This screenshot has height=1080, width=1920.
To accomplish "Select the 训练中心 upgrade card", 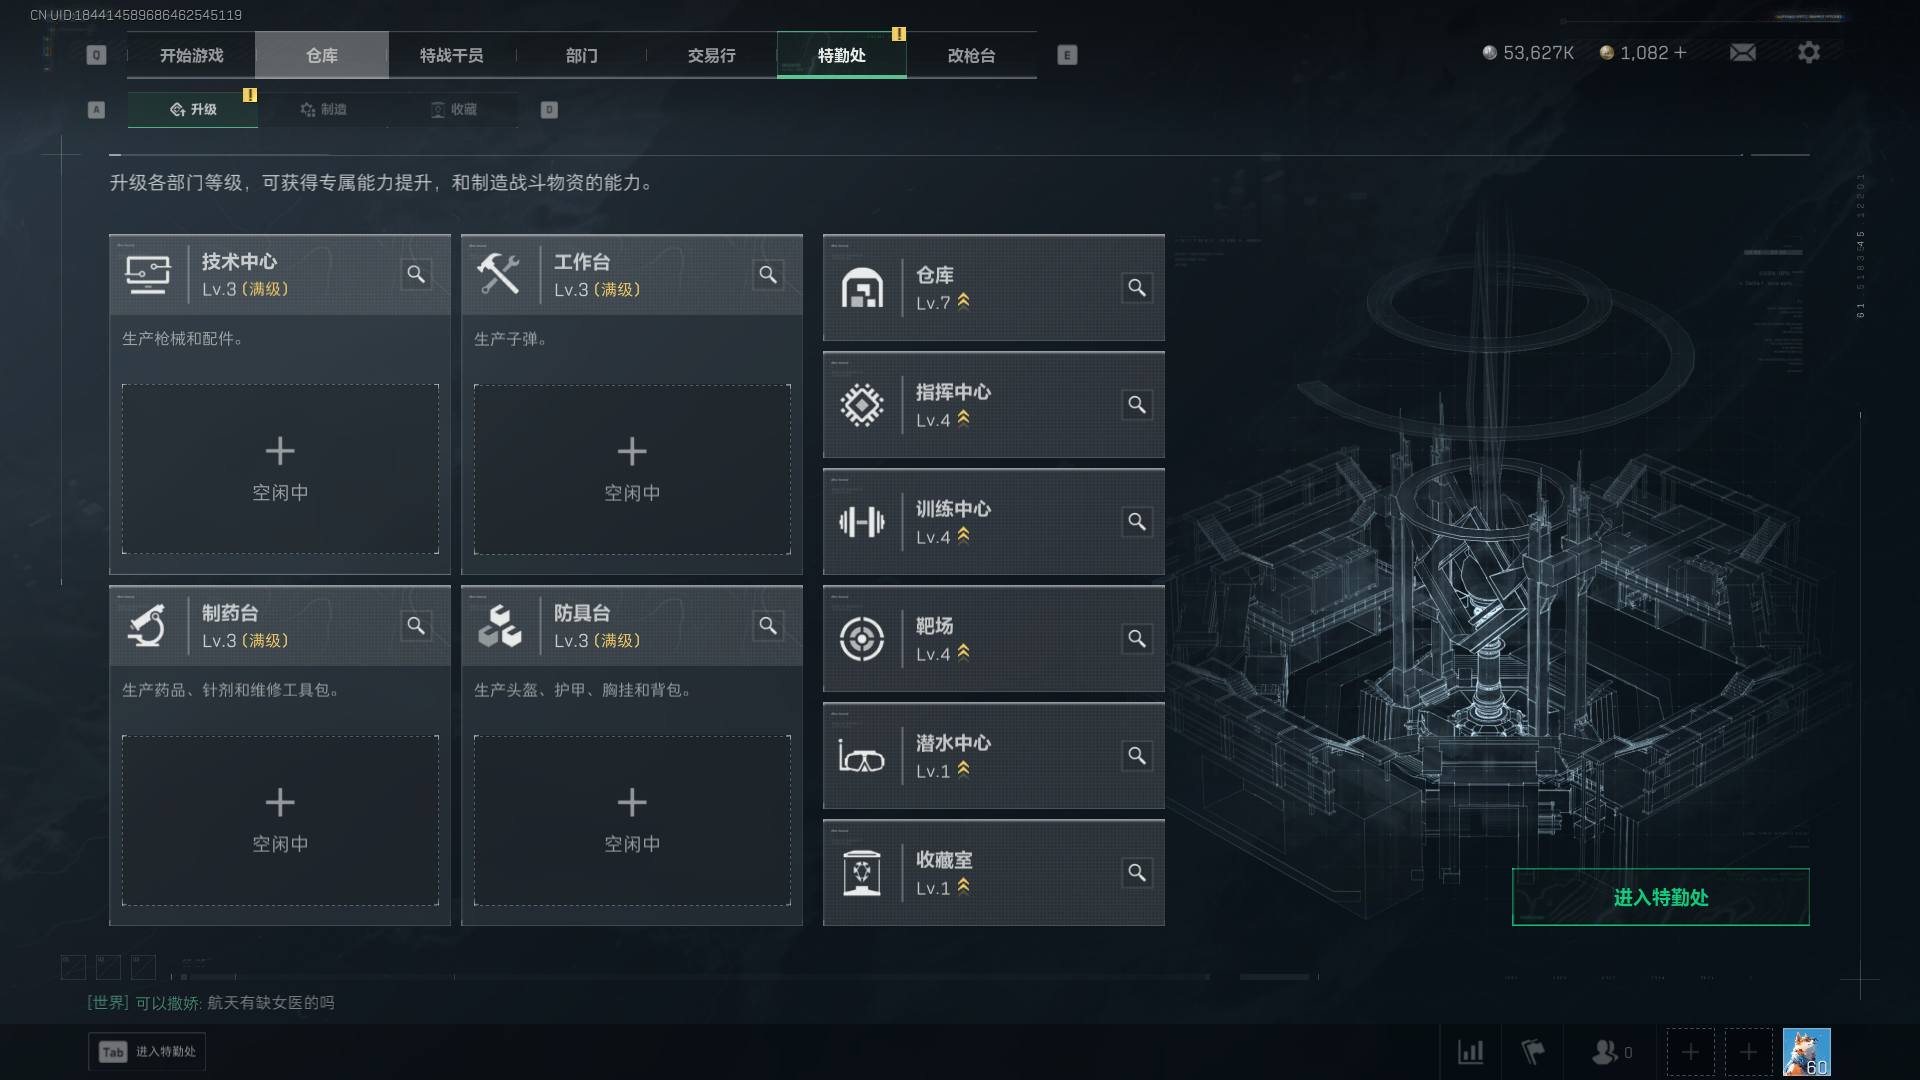I will click(994, 522).
